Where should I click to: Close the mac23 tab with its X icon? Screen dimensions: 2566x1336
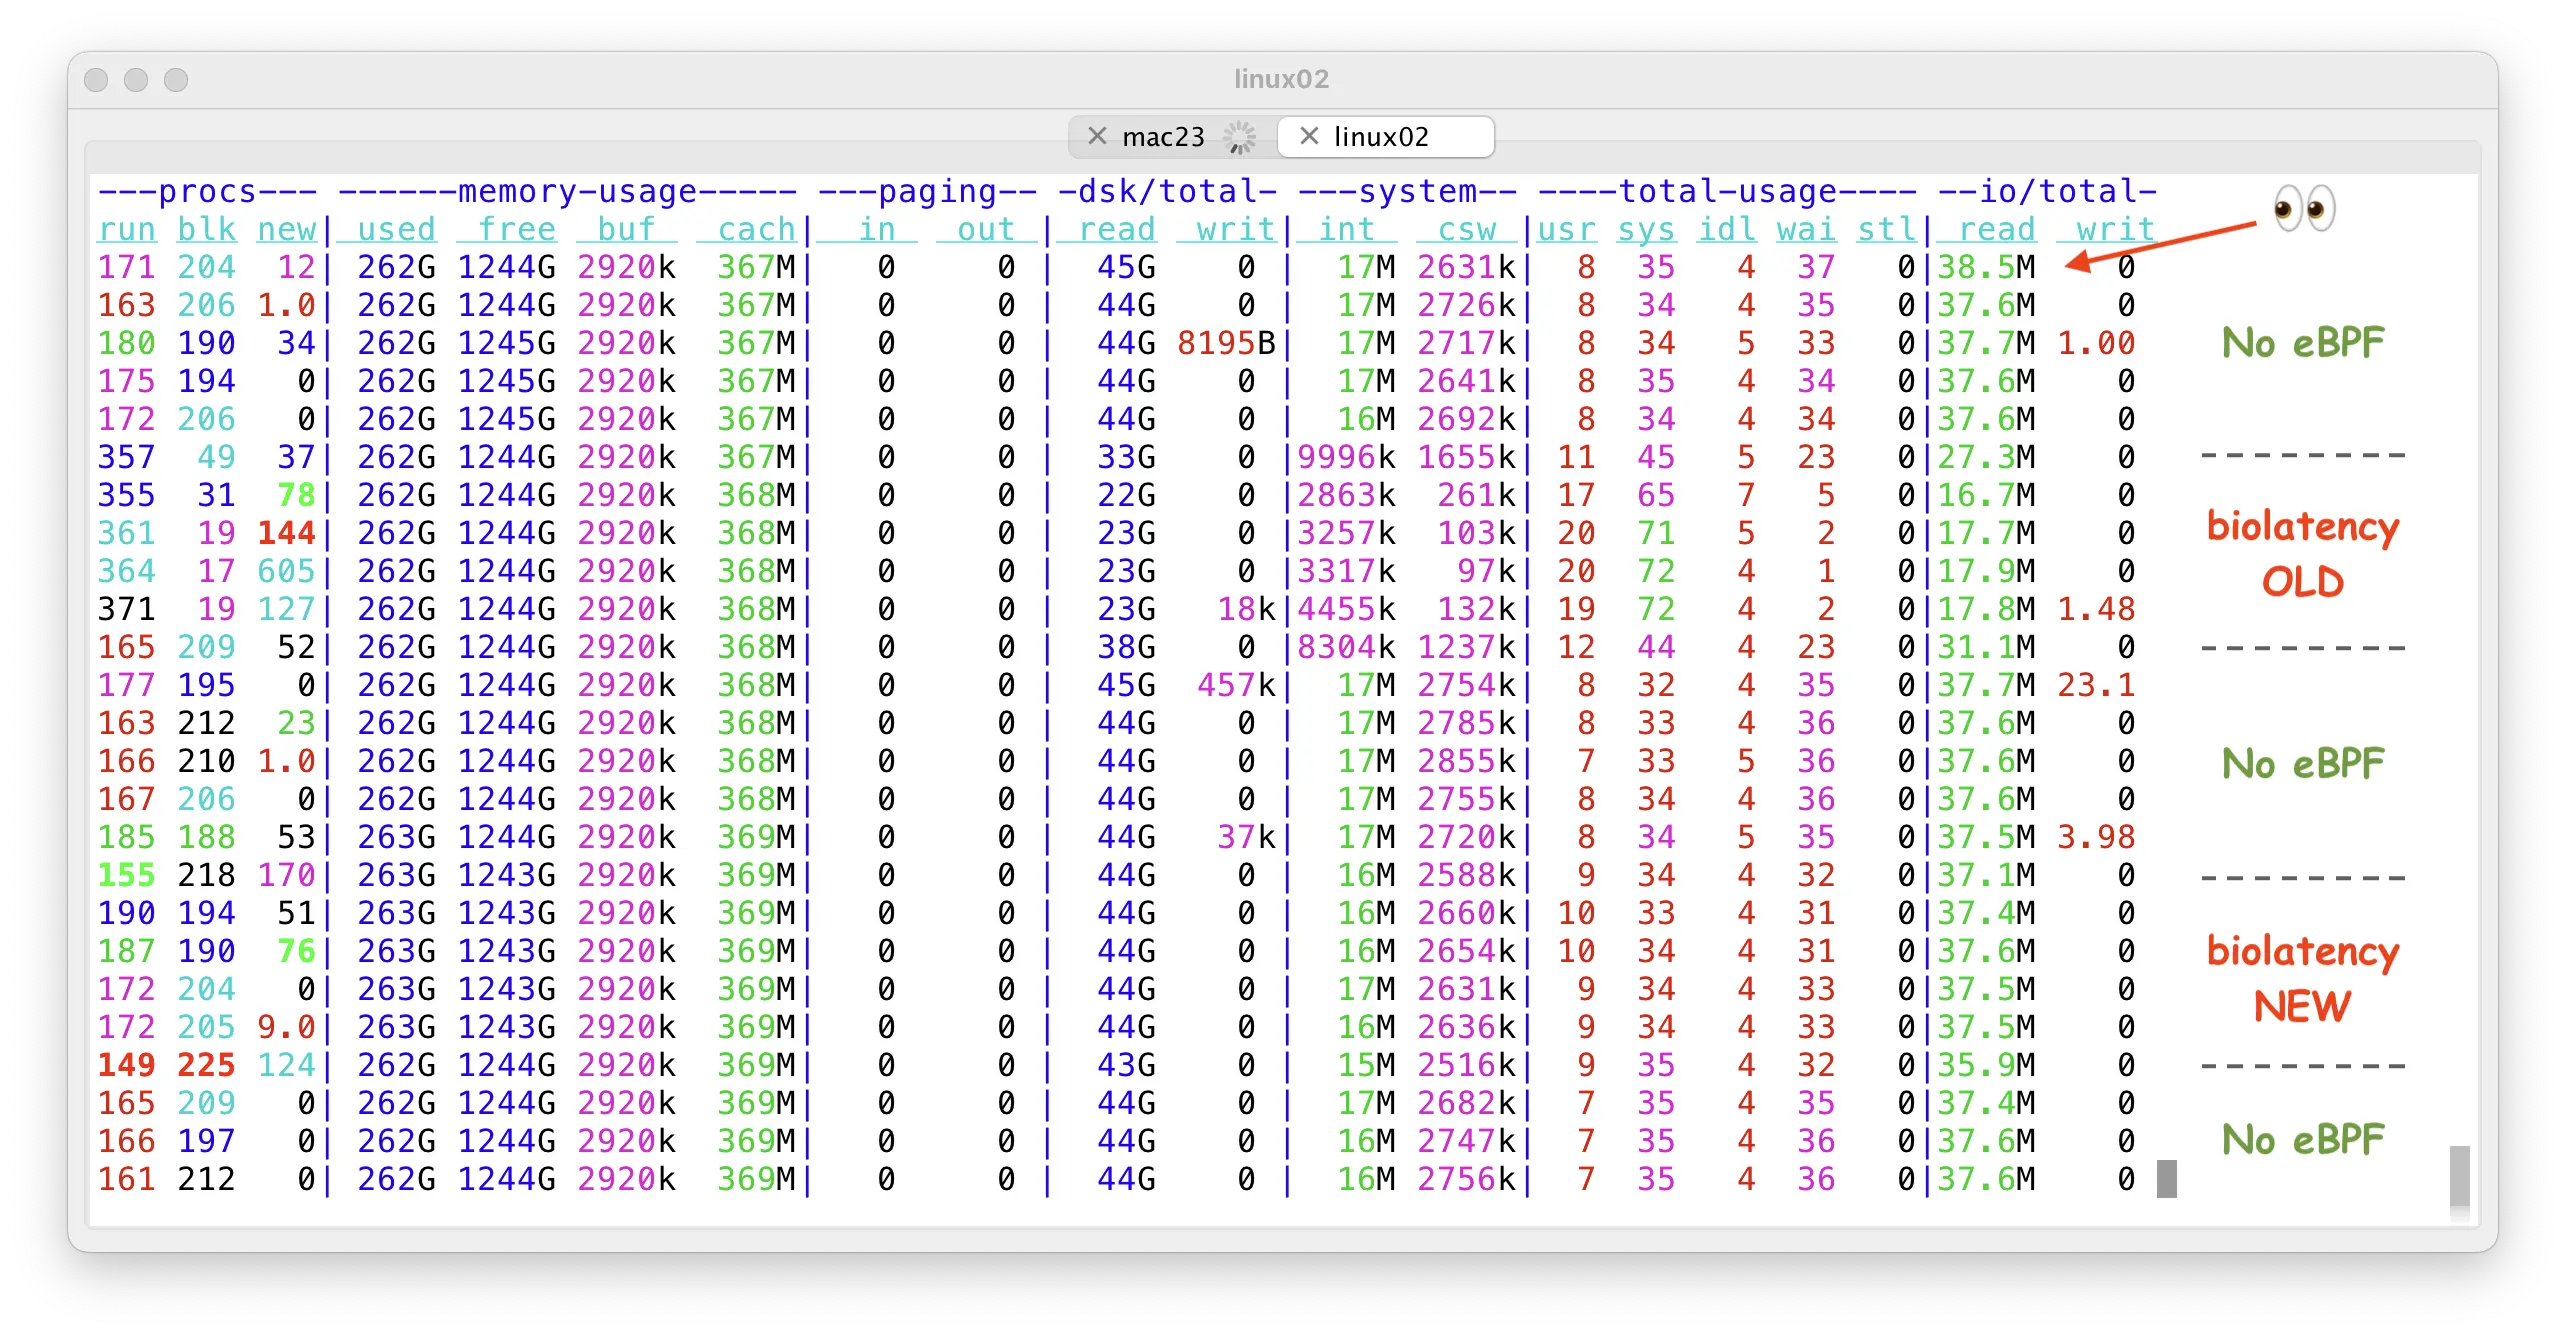[x=1097, y=136]
